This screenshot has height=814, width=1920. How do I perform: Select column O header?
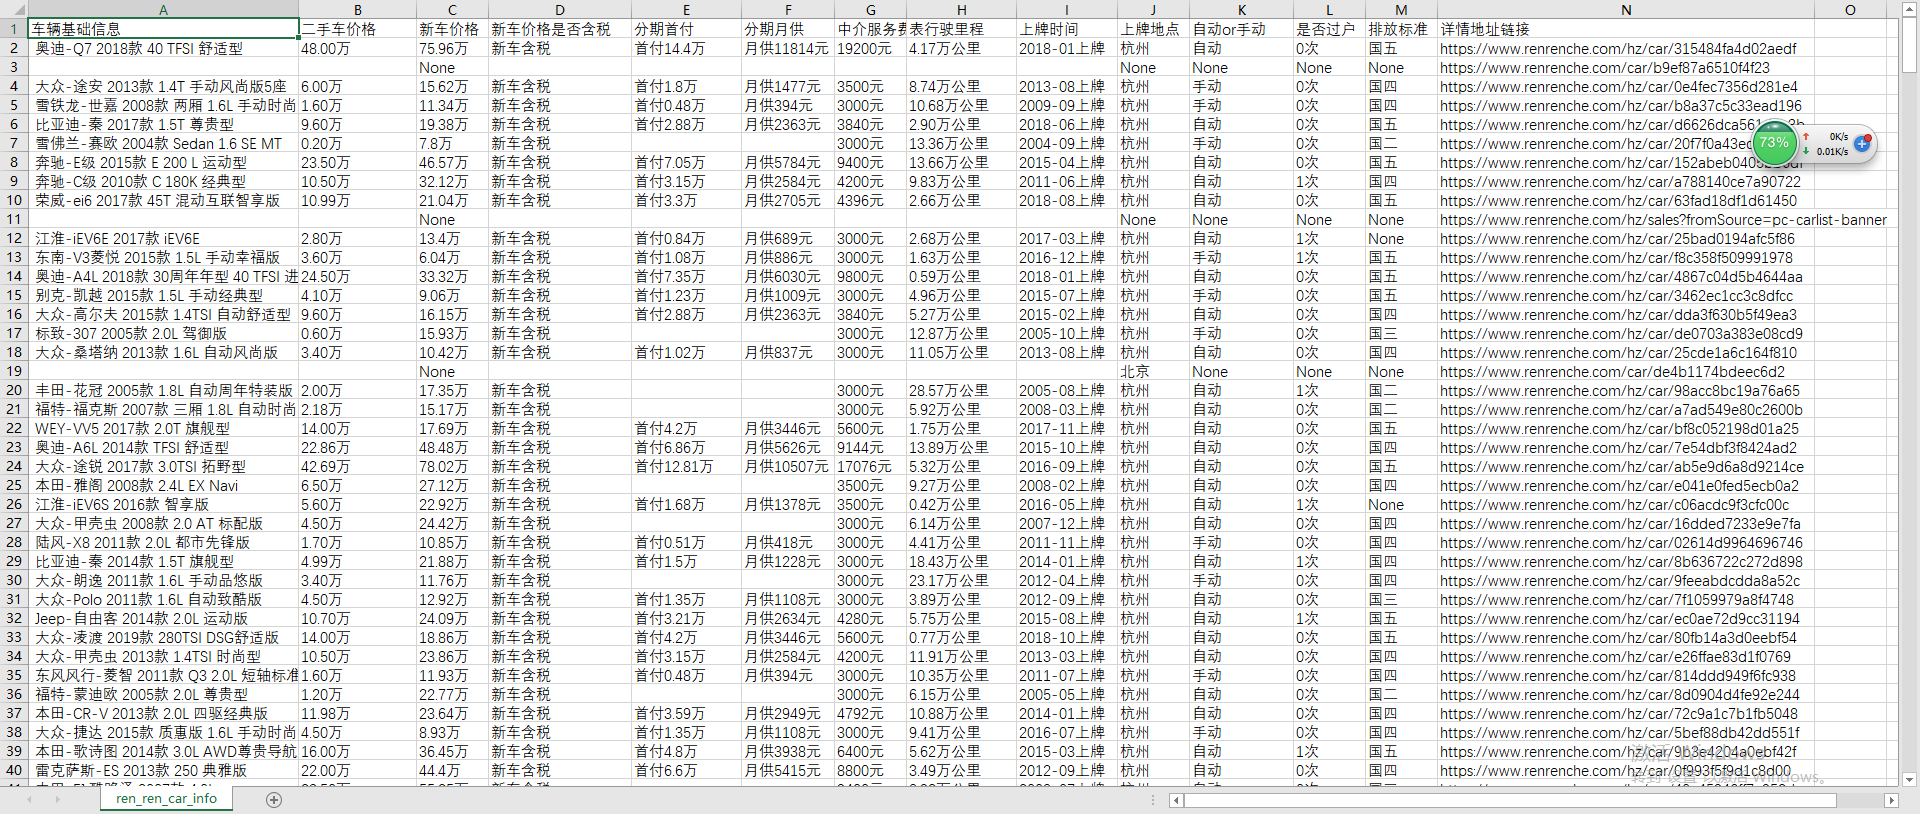coord(1850,10)
